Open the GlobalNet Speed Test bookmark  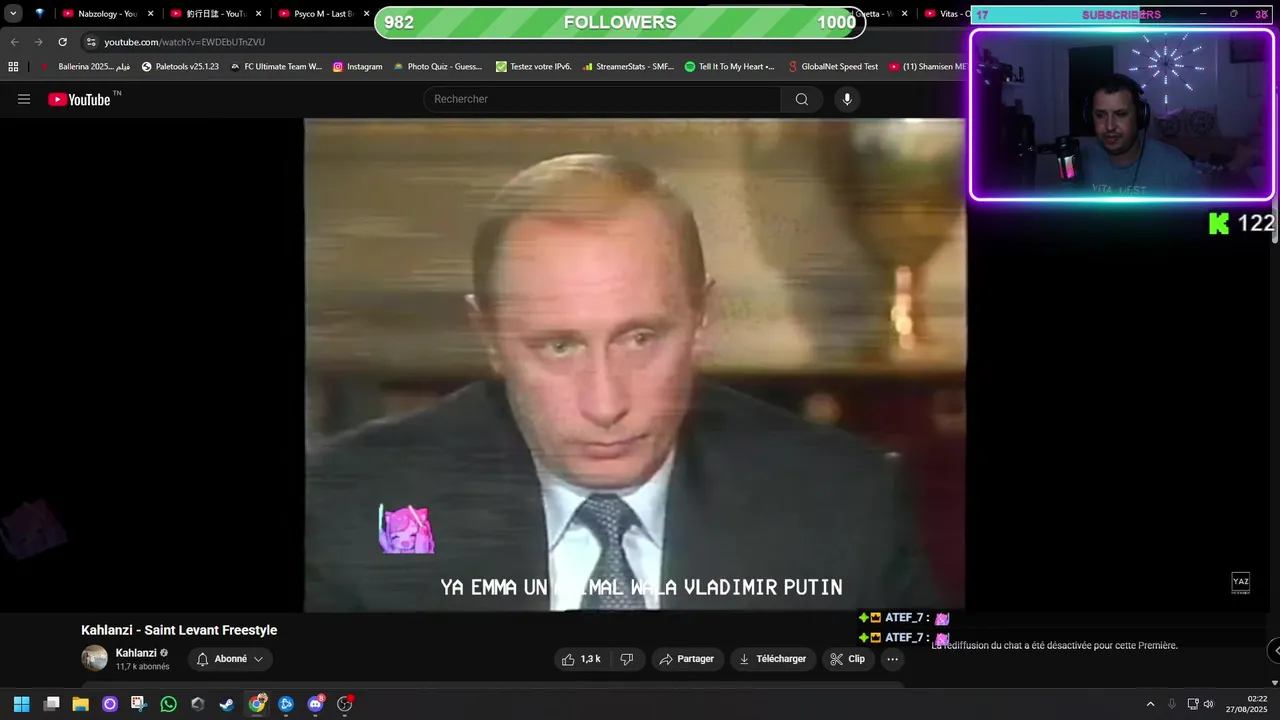832,67
